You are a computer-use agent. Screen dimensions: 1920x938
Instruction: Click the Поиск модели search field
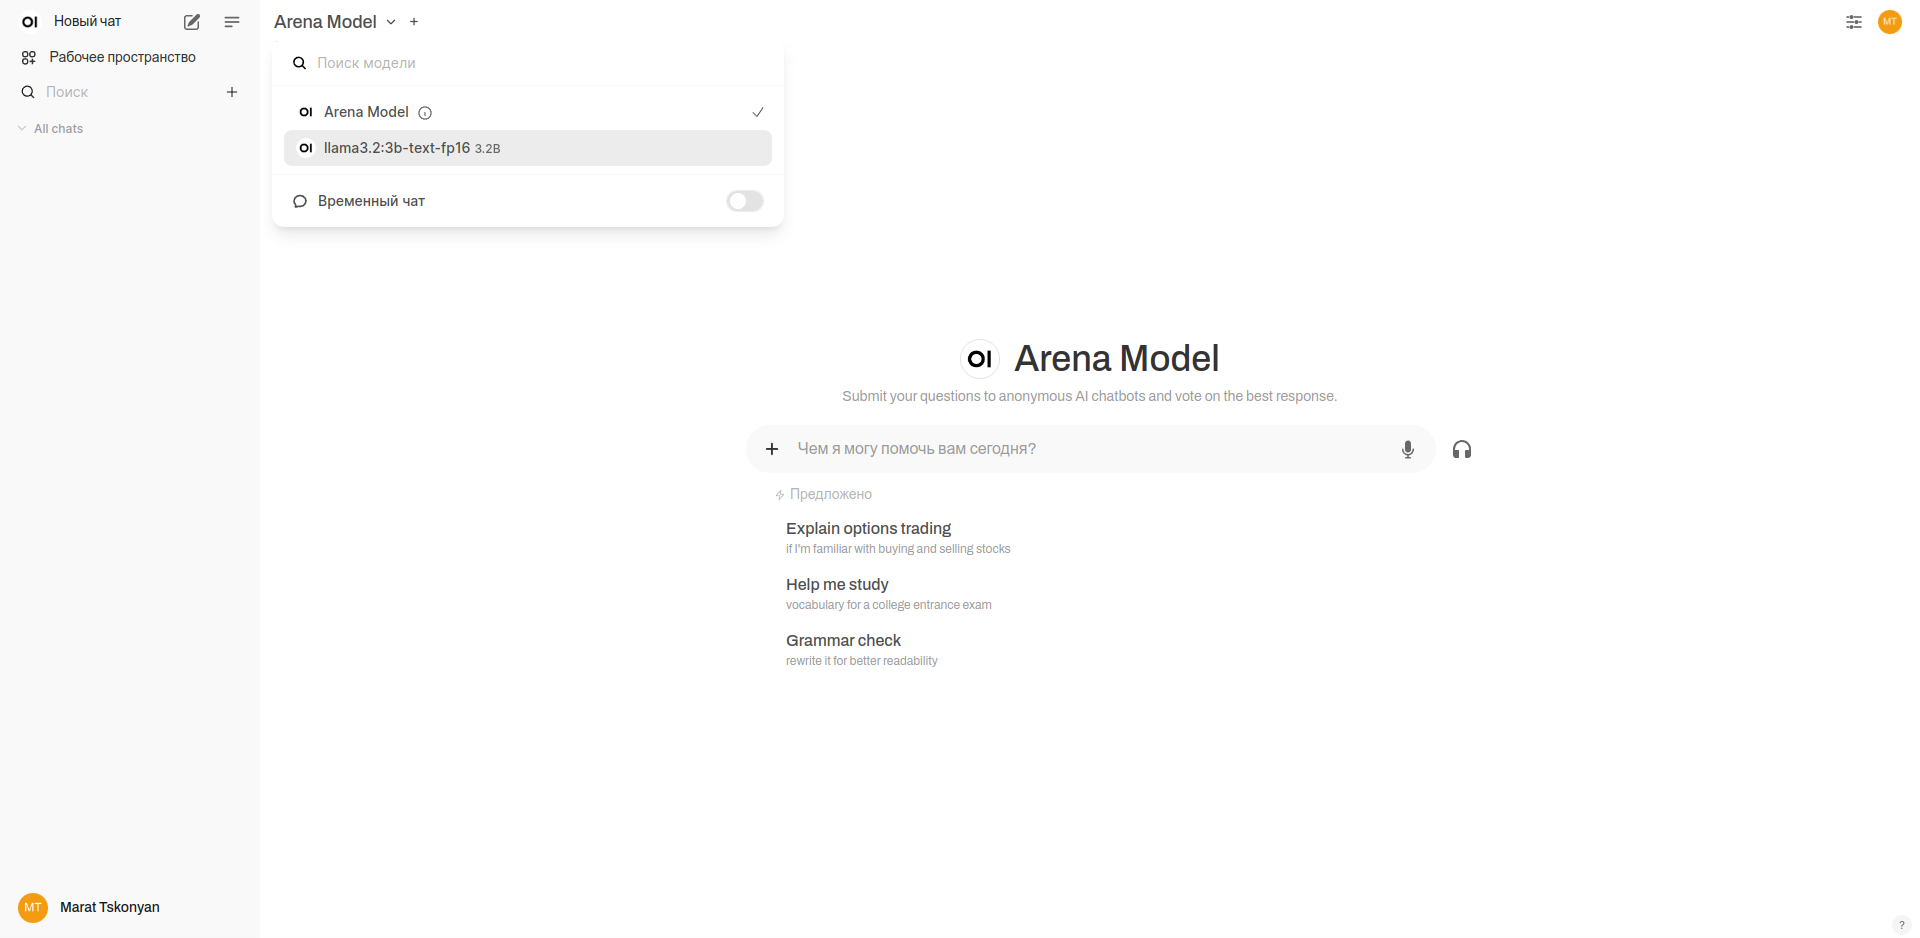540,63
